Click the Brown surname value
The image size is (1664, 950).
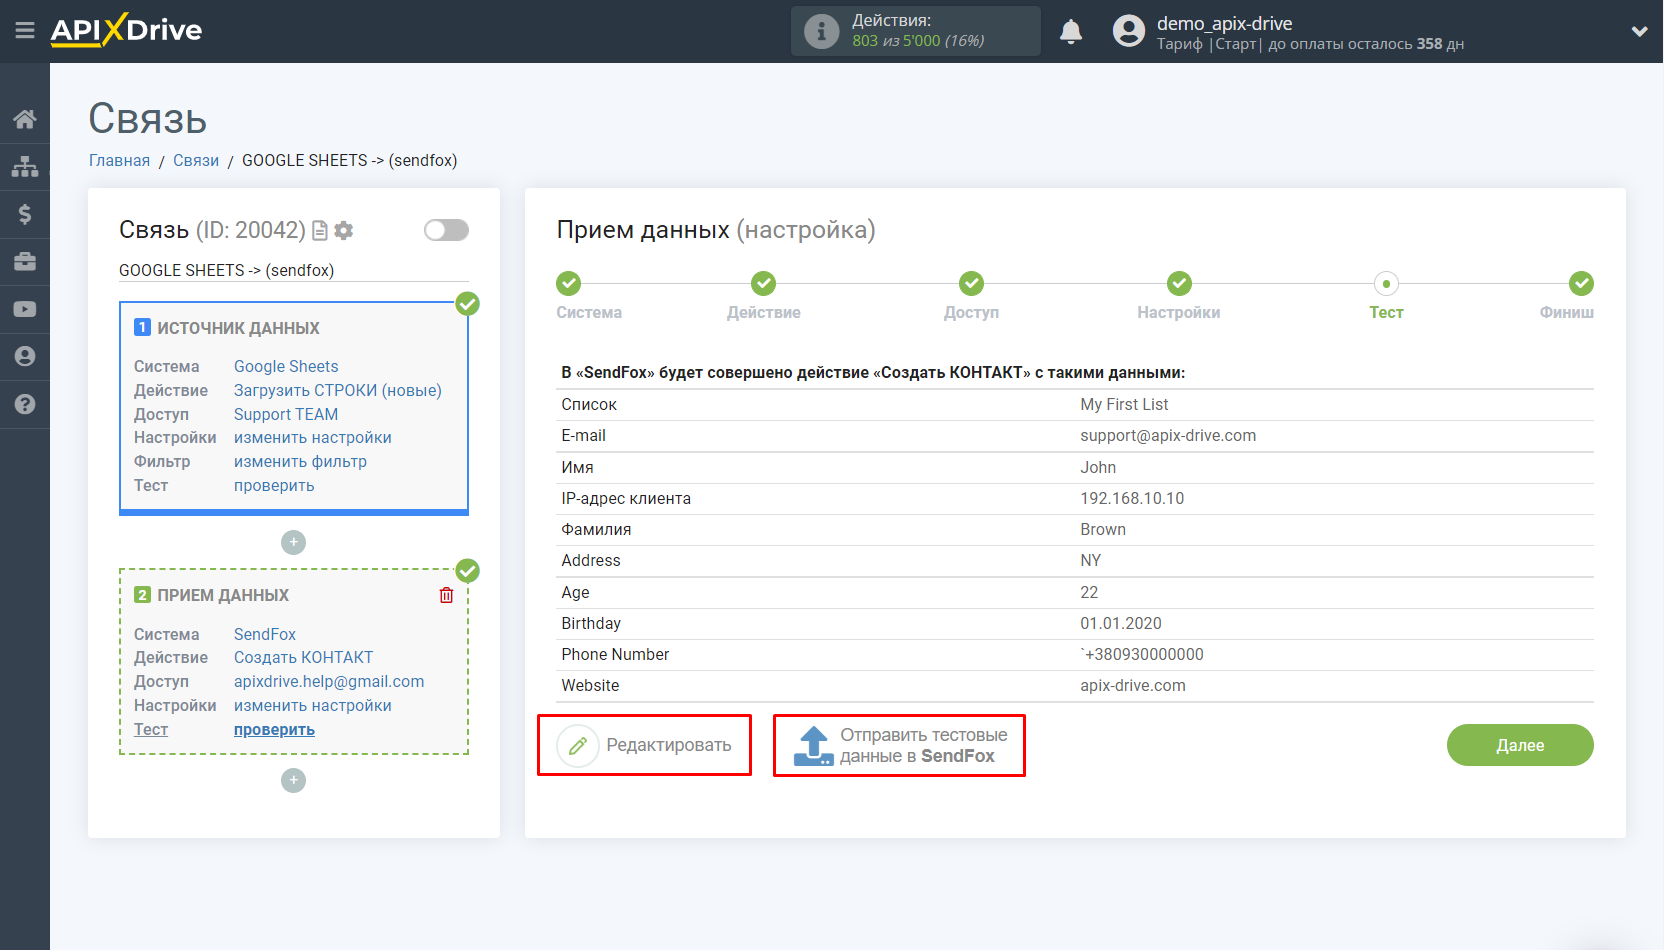(x=1103, y=529)
